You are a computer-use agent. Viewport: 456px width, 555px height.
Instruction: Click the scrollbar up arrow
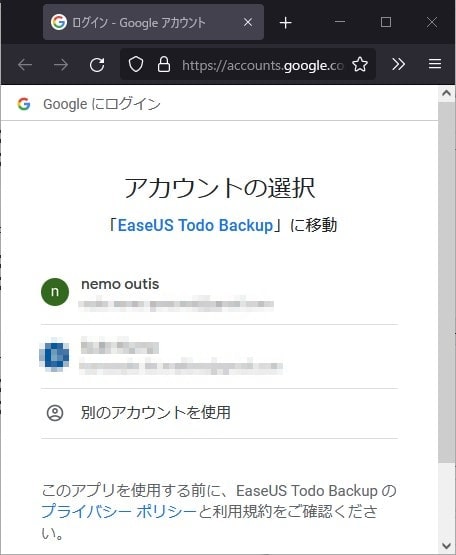tap(446, 93)
